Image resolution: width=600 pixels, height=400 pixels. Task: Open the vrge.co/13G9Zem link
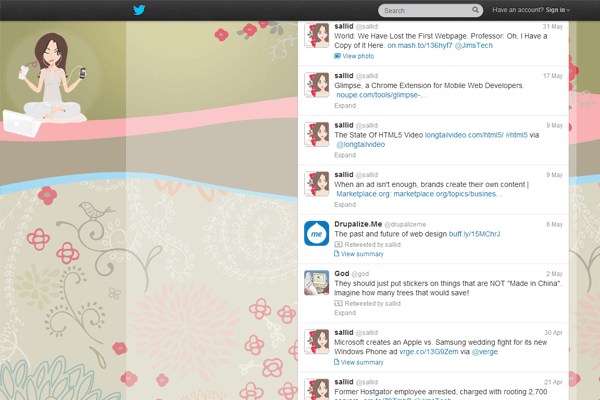coord(429,352)
